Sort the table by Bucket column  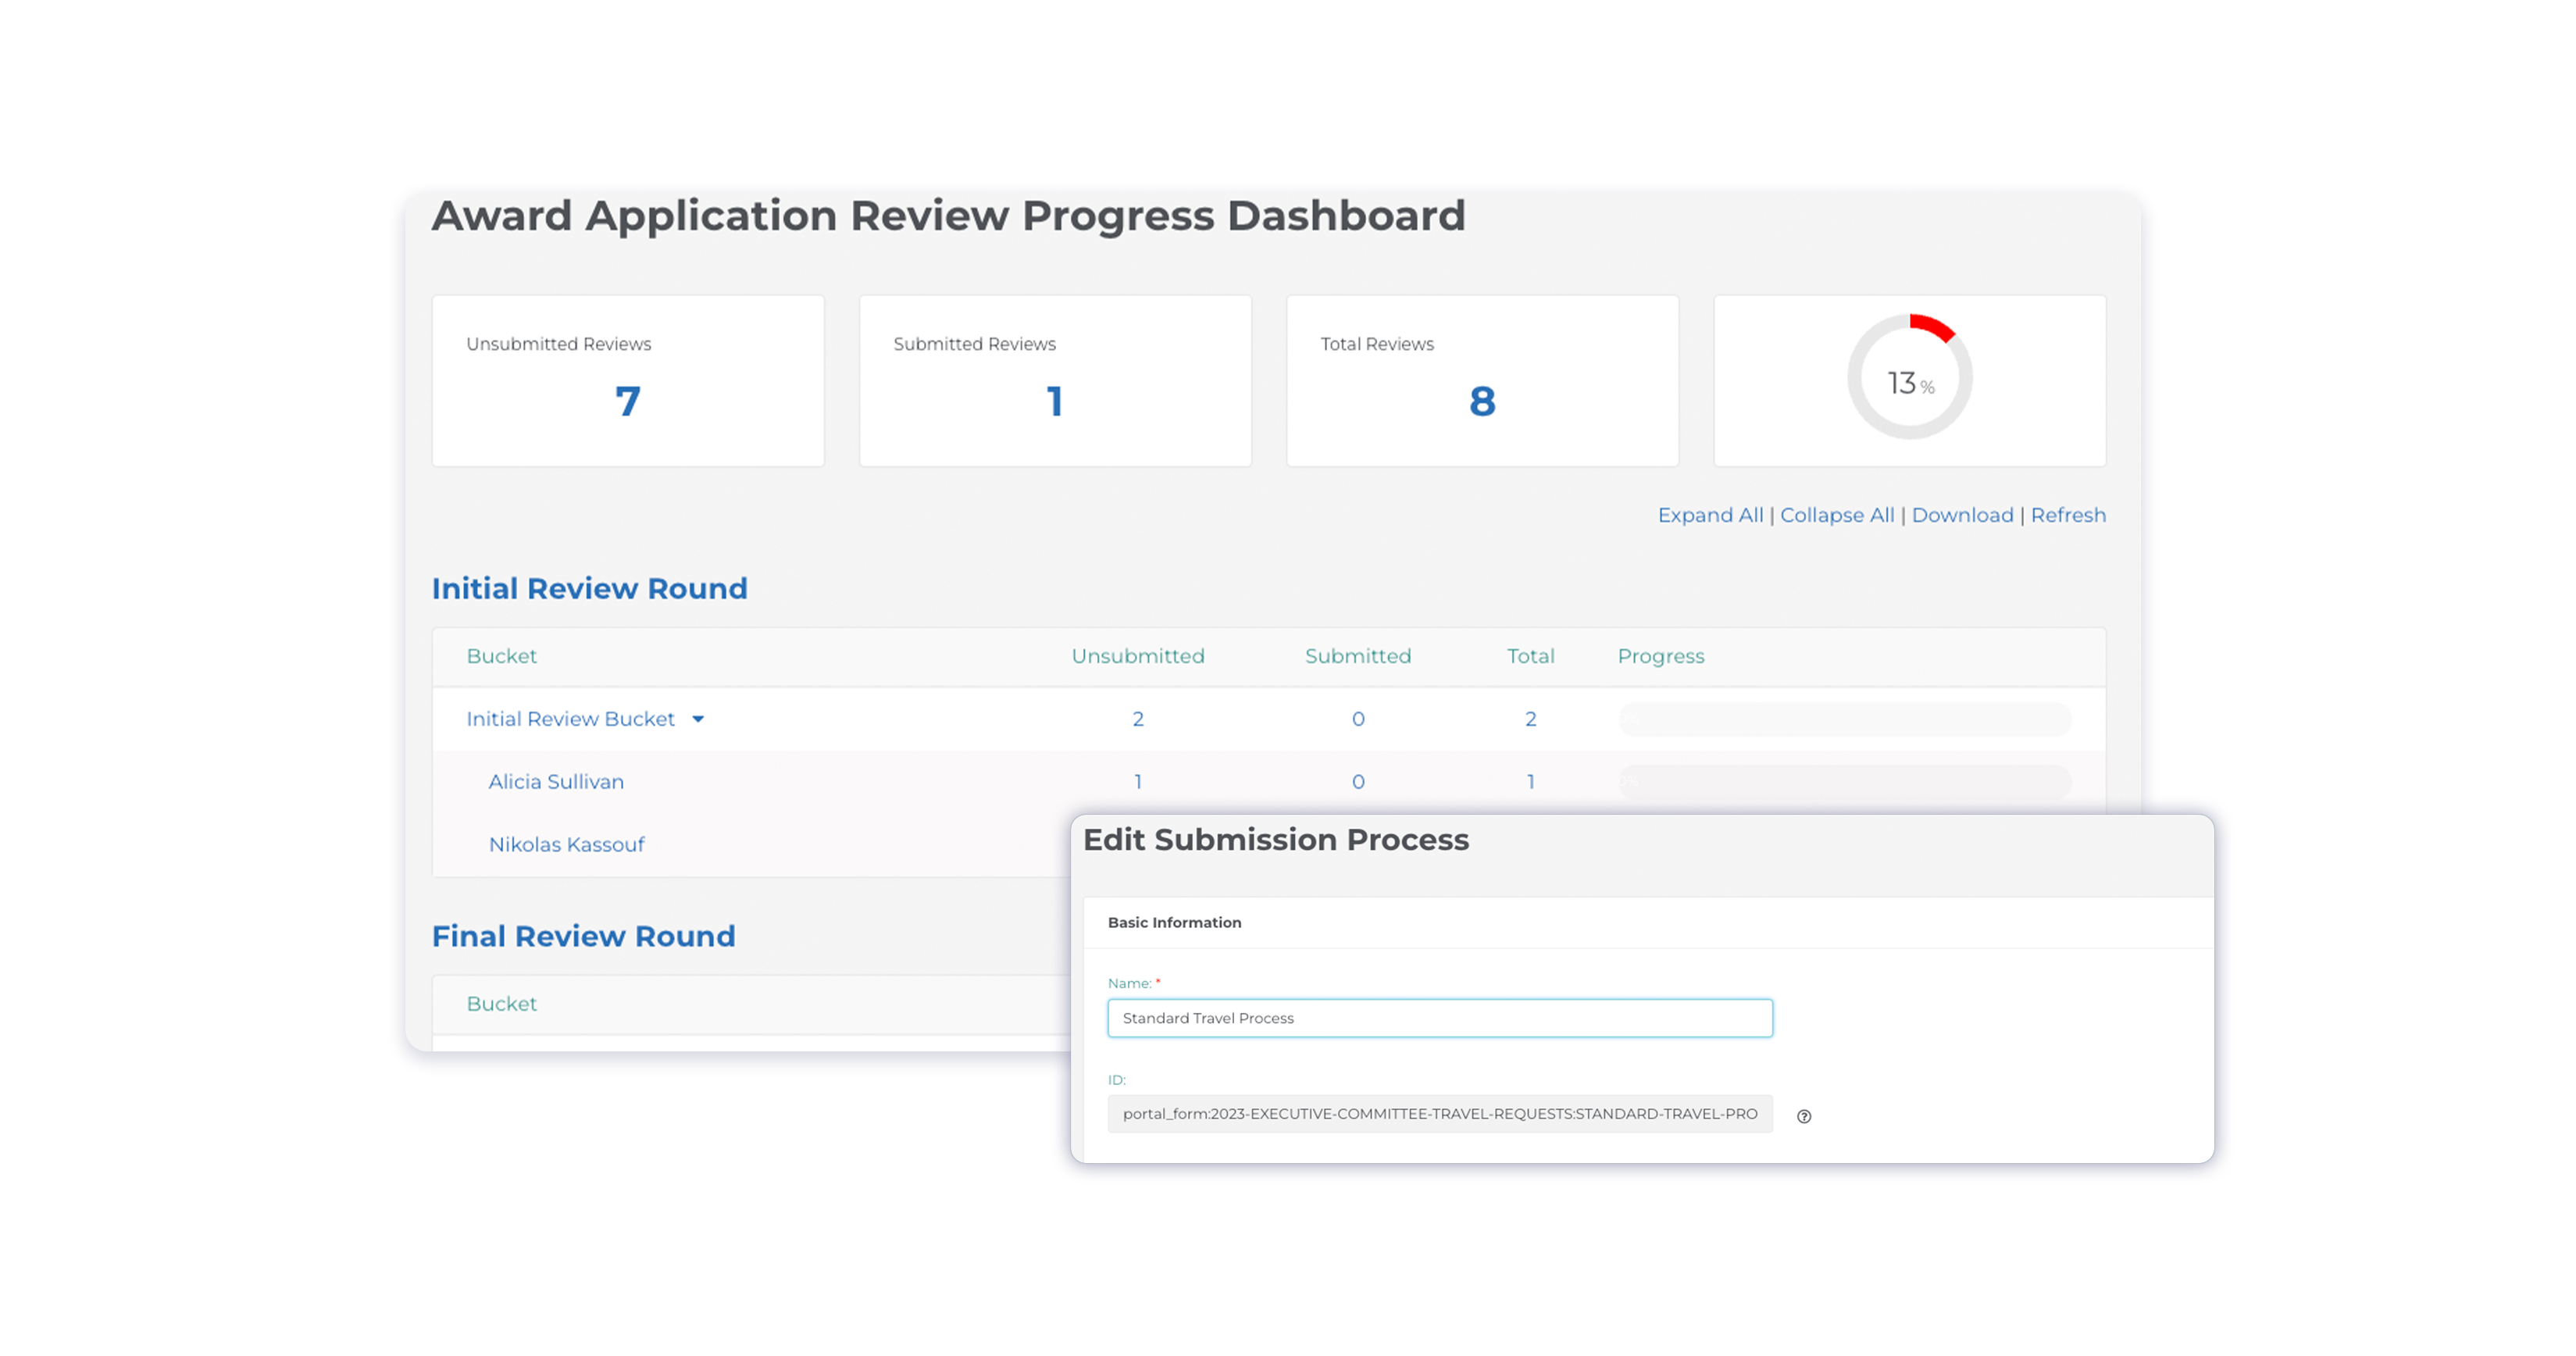tap(501, 656)
